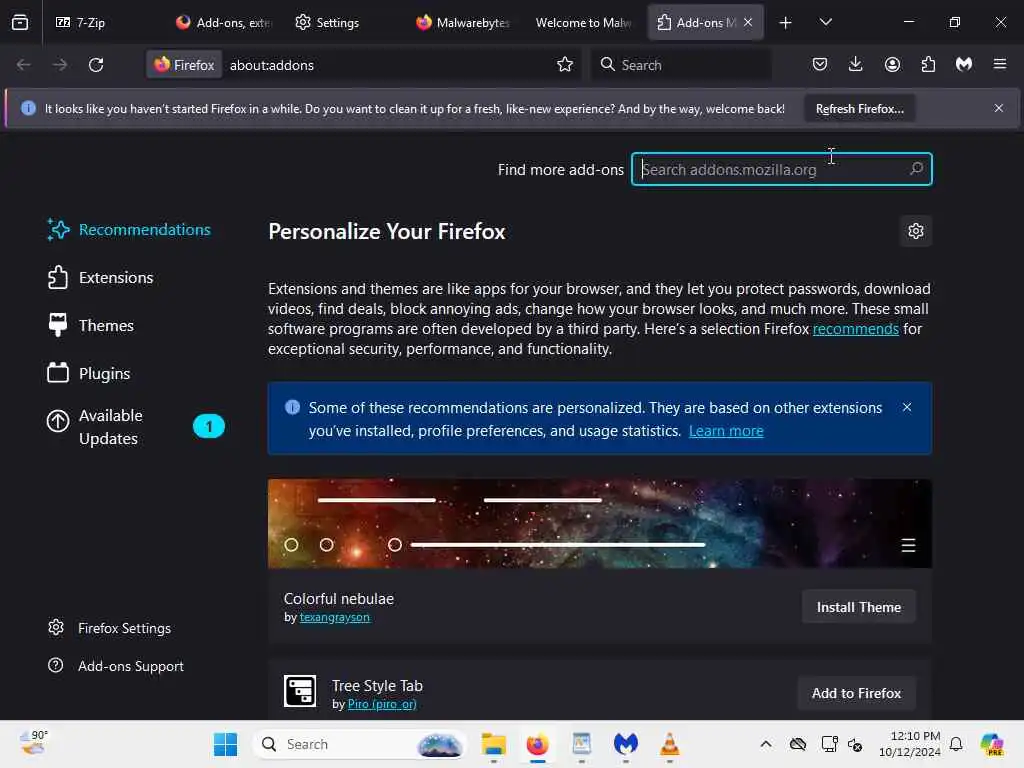Viewport: 1024px width, 768px height.
Task: Click the Refresh Firefox button
Action: 859,109
